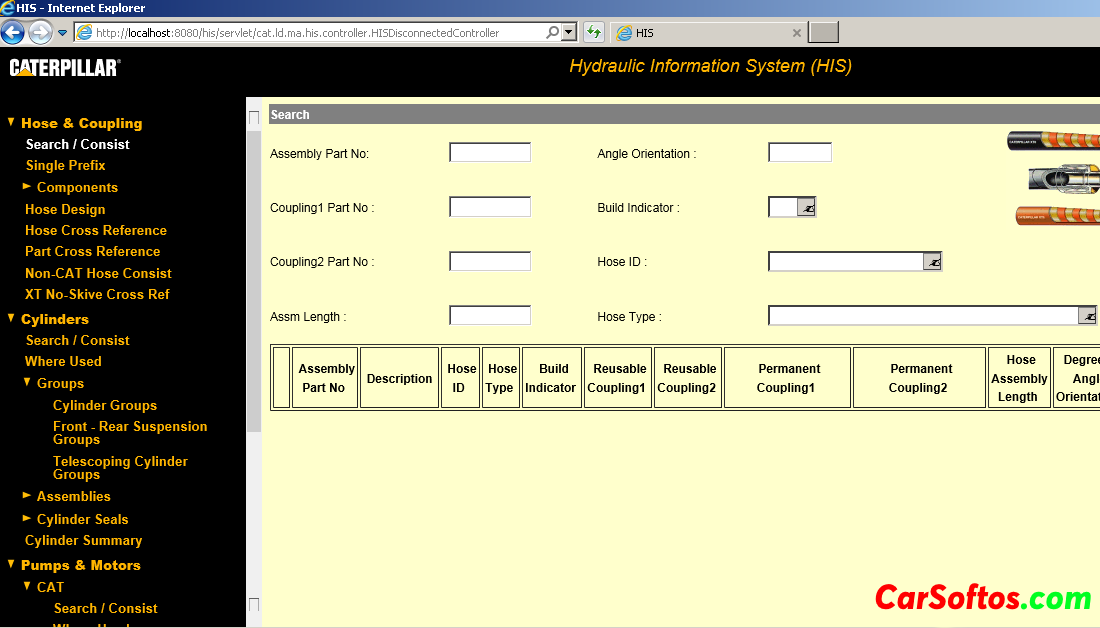Go to Non-CAT Hose Consist
The image size is (1100, 628).
tap(98, 273)
